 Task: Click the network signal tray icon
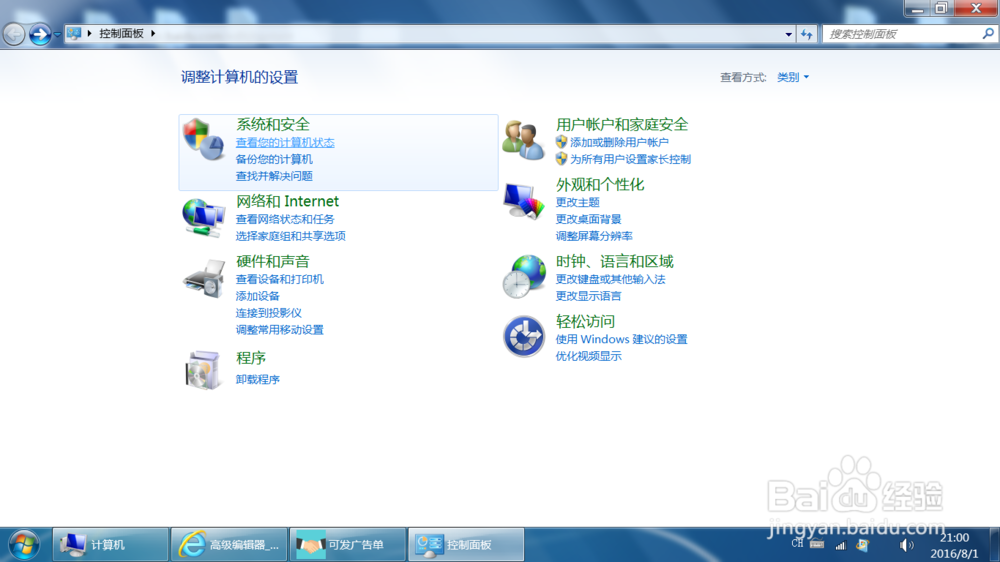[841, 545]
